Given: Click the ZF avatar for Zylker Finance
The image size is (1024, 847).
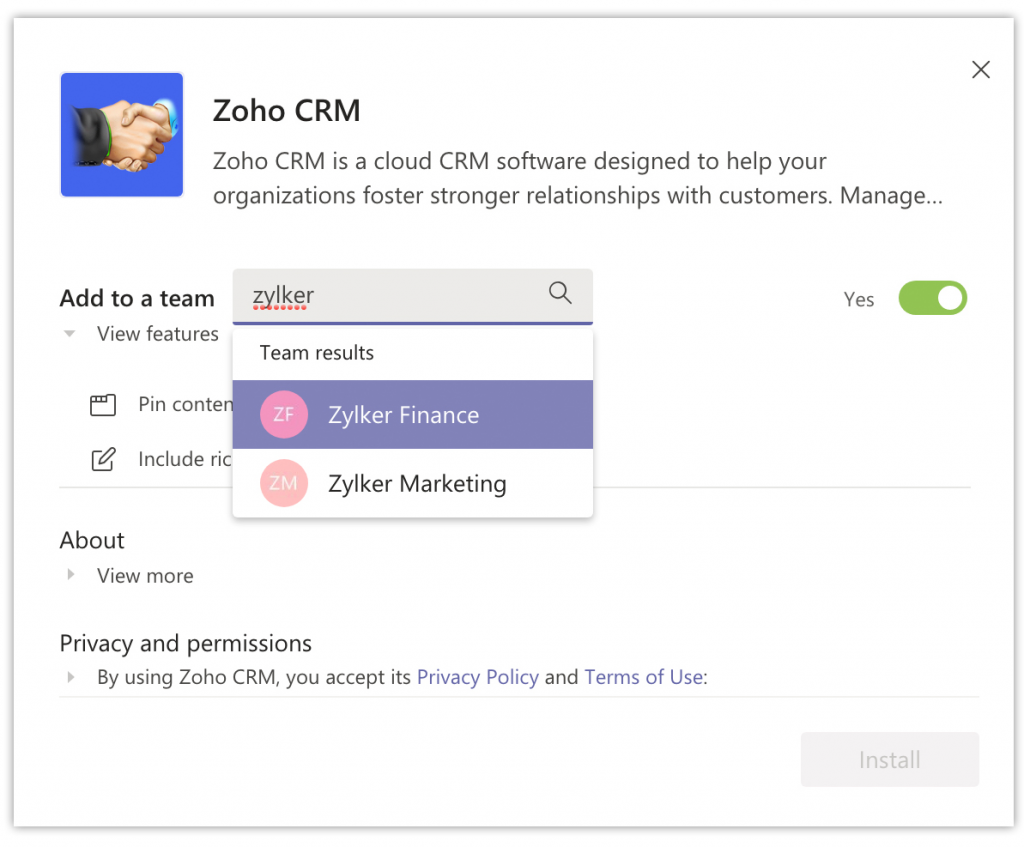Looking at the screenshot, I should click(283, 413).
